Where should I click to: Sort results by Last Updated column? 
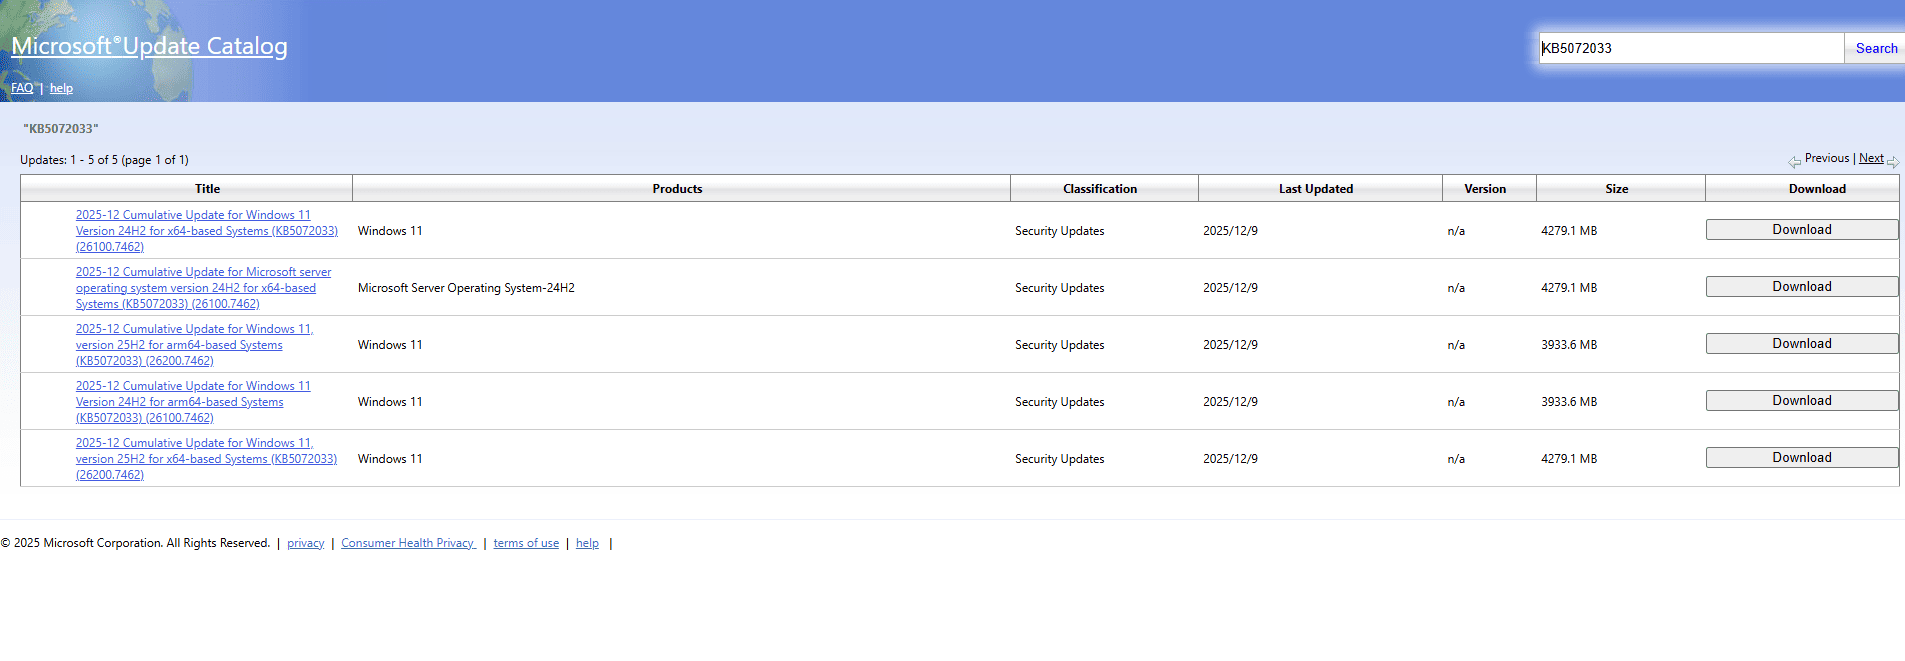point(1316,189)
